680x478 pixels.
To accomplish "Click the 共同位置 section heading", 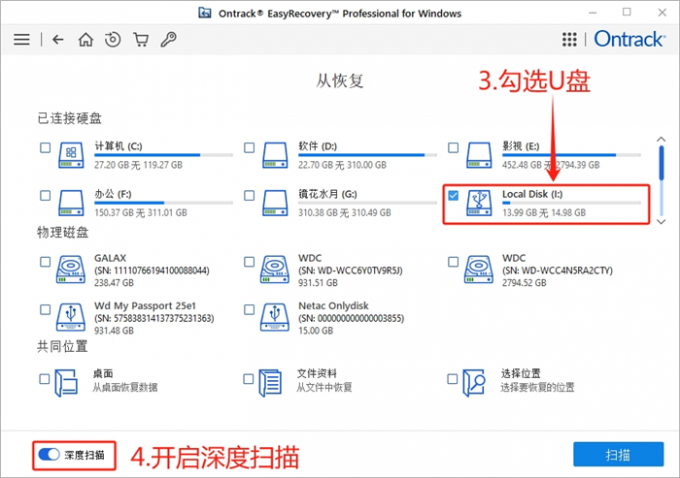I will pos(62,347).
